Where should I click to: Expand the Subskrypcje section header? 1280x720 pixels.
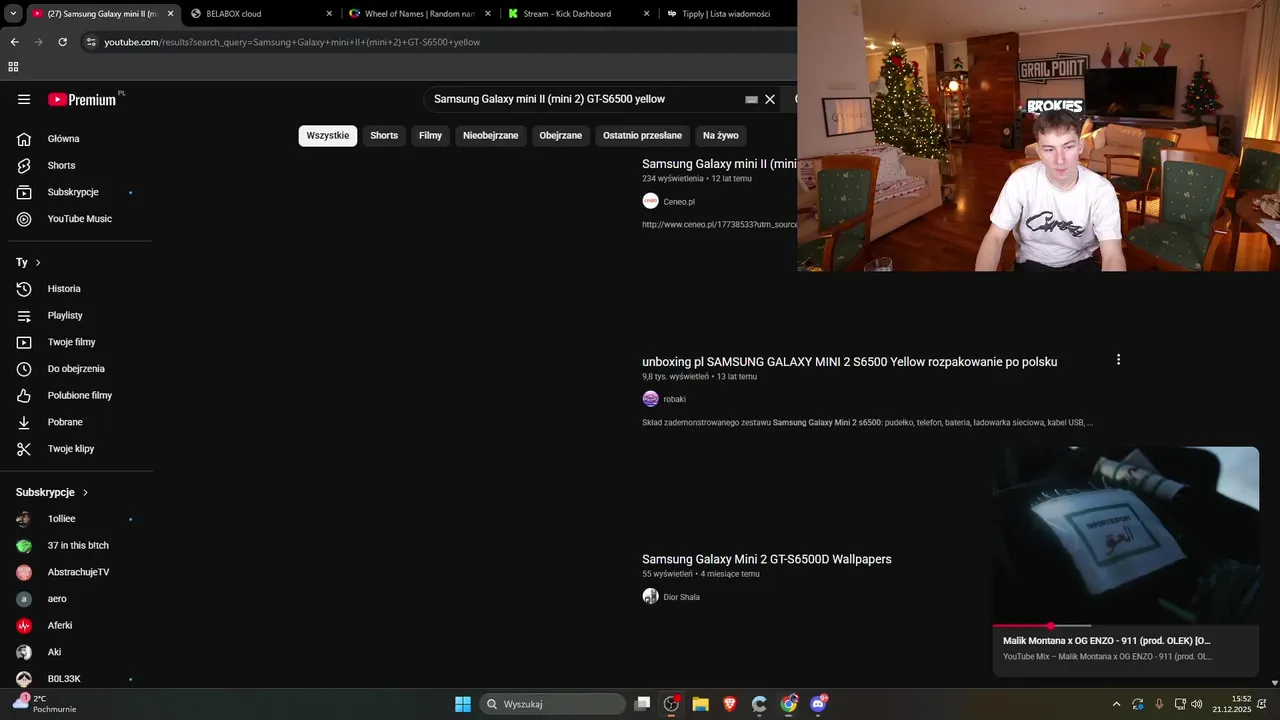(52, 493)
